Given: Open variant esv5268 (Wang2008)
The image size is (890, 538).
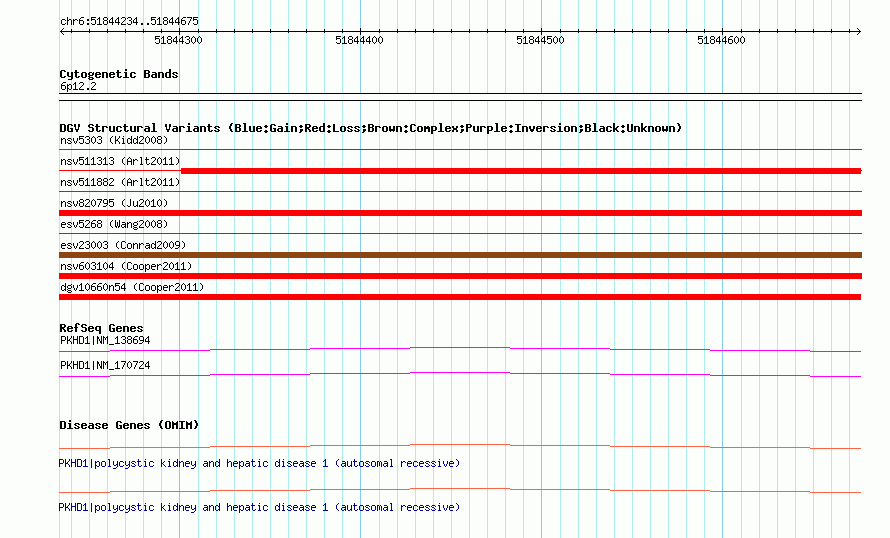Looking at the screenshot, I should 114,224.
